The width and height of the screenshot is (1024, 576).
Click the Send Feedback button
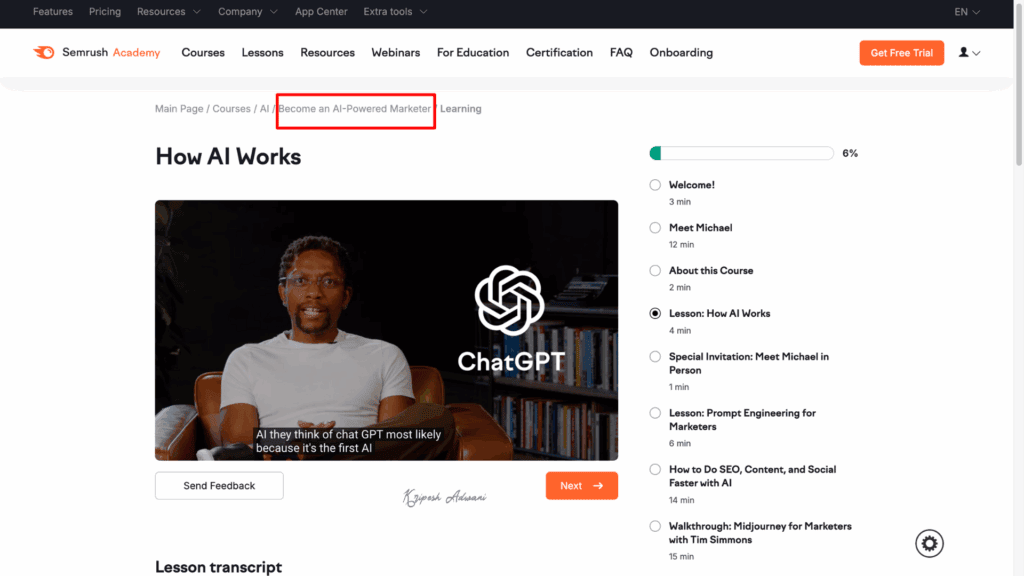tap(218, 485)
